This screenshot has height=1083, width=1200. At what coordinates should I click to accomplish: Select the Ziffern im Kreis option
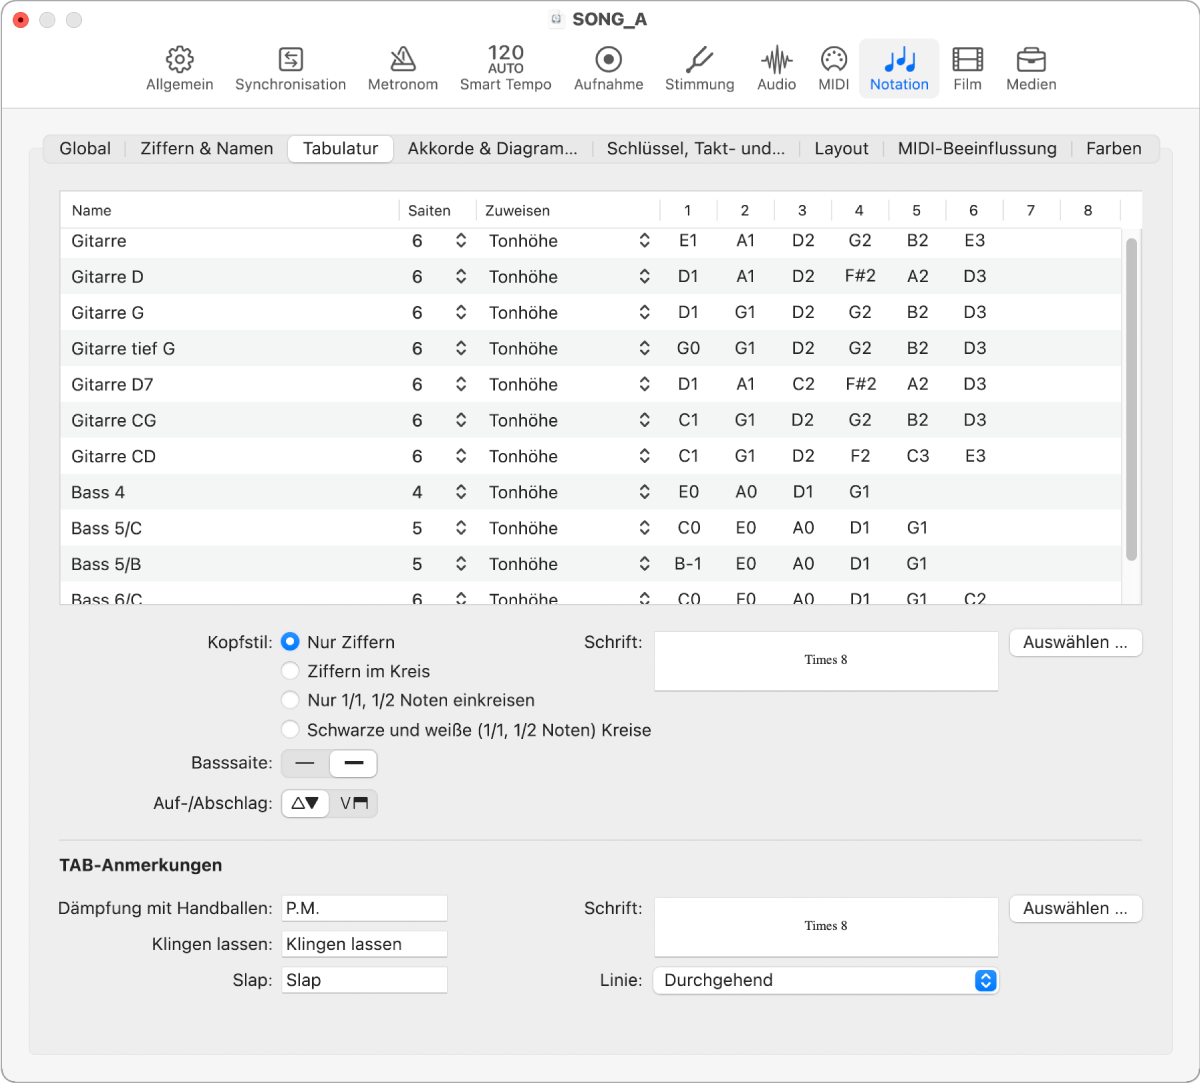[291, 671]
